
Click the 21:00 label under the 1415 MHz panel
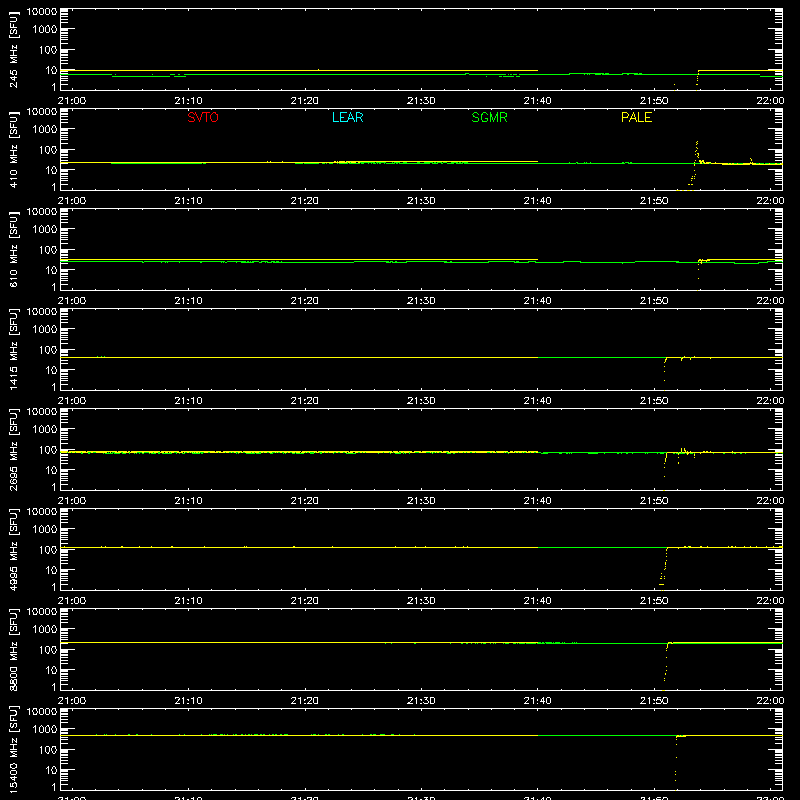[72, 401]
